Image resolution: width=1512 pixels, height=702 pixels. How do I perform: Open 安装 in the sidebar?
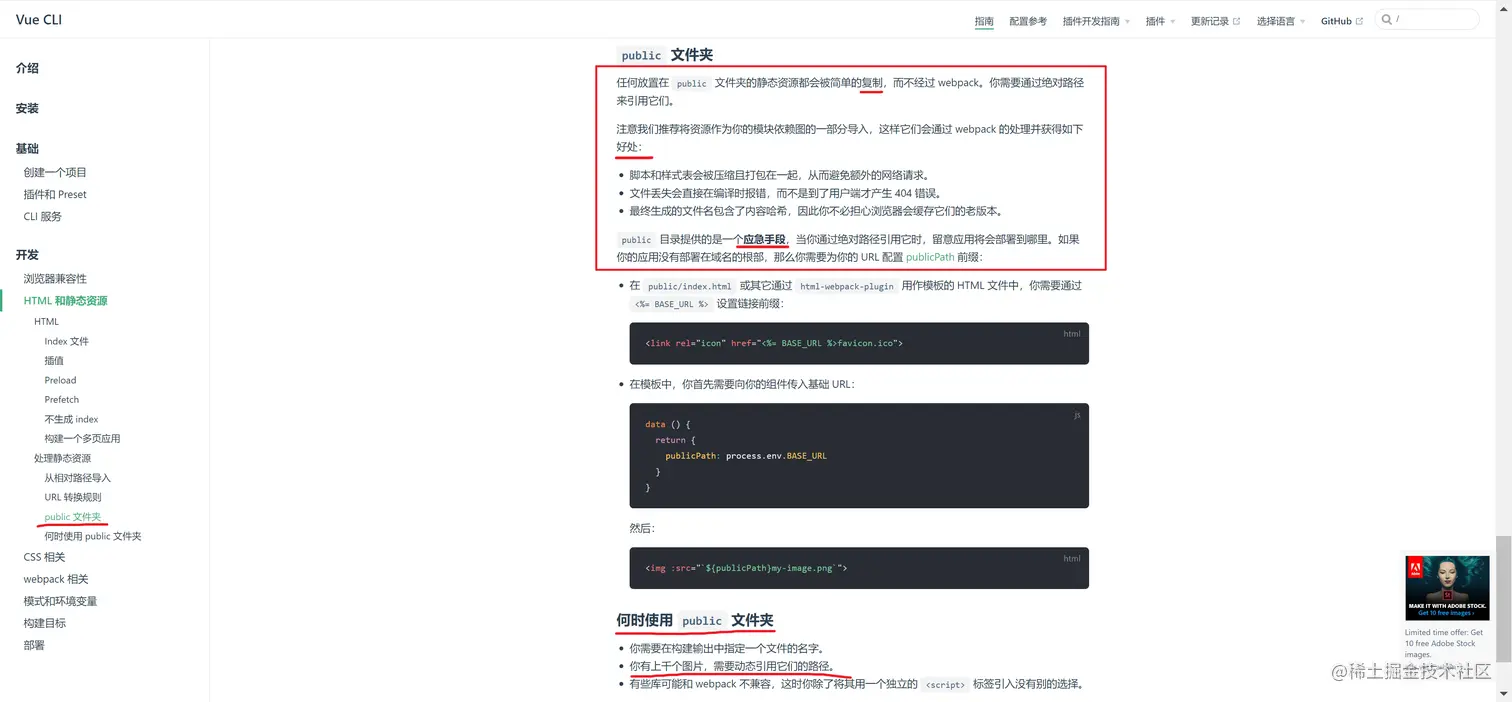(x=27, y=108)
